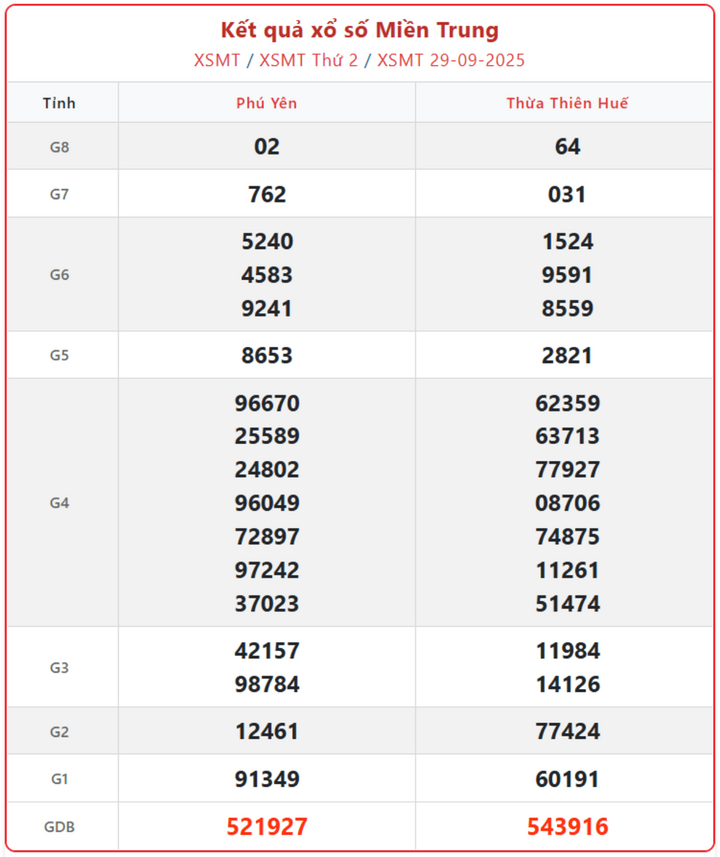Screen dimensions: 720x857
Task: Click the Thừa Thiên Huế column header
Action: pos(567,103)
